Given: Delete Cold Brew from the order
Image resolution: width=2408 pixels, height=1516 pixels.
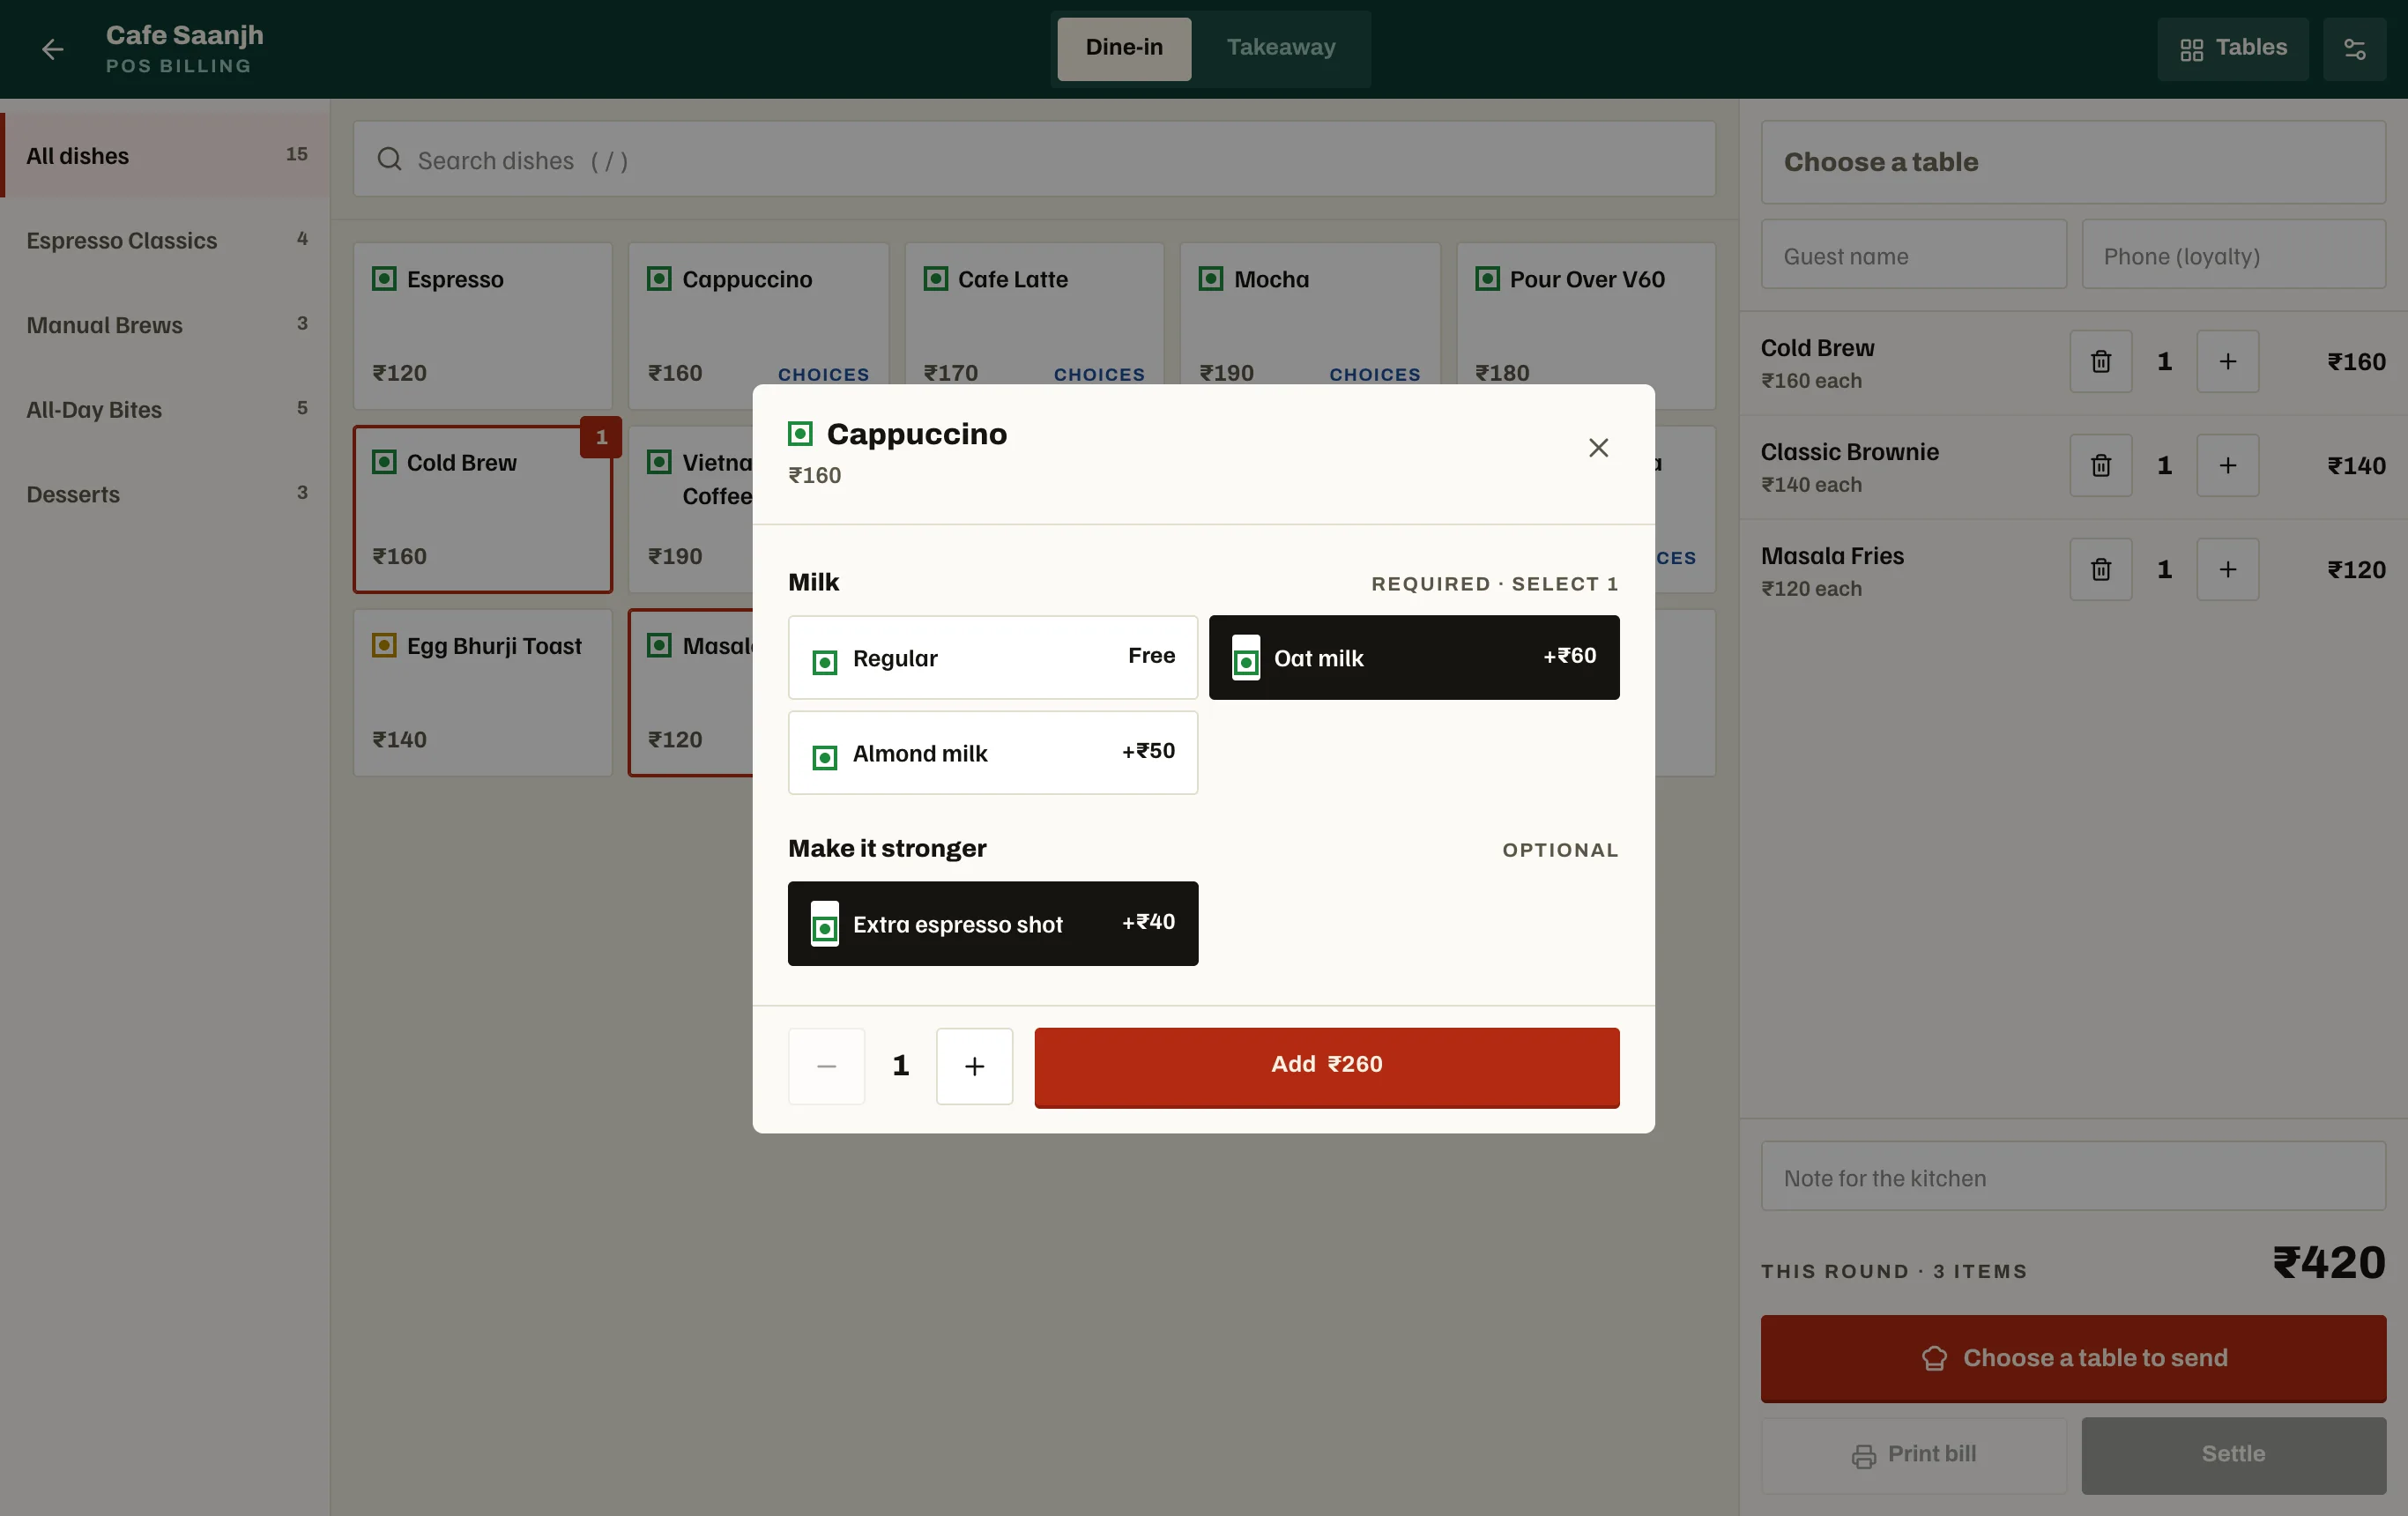Looking at the screenshot, I should pos(2100,361).
